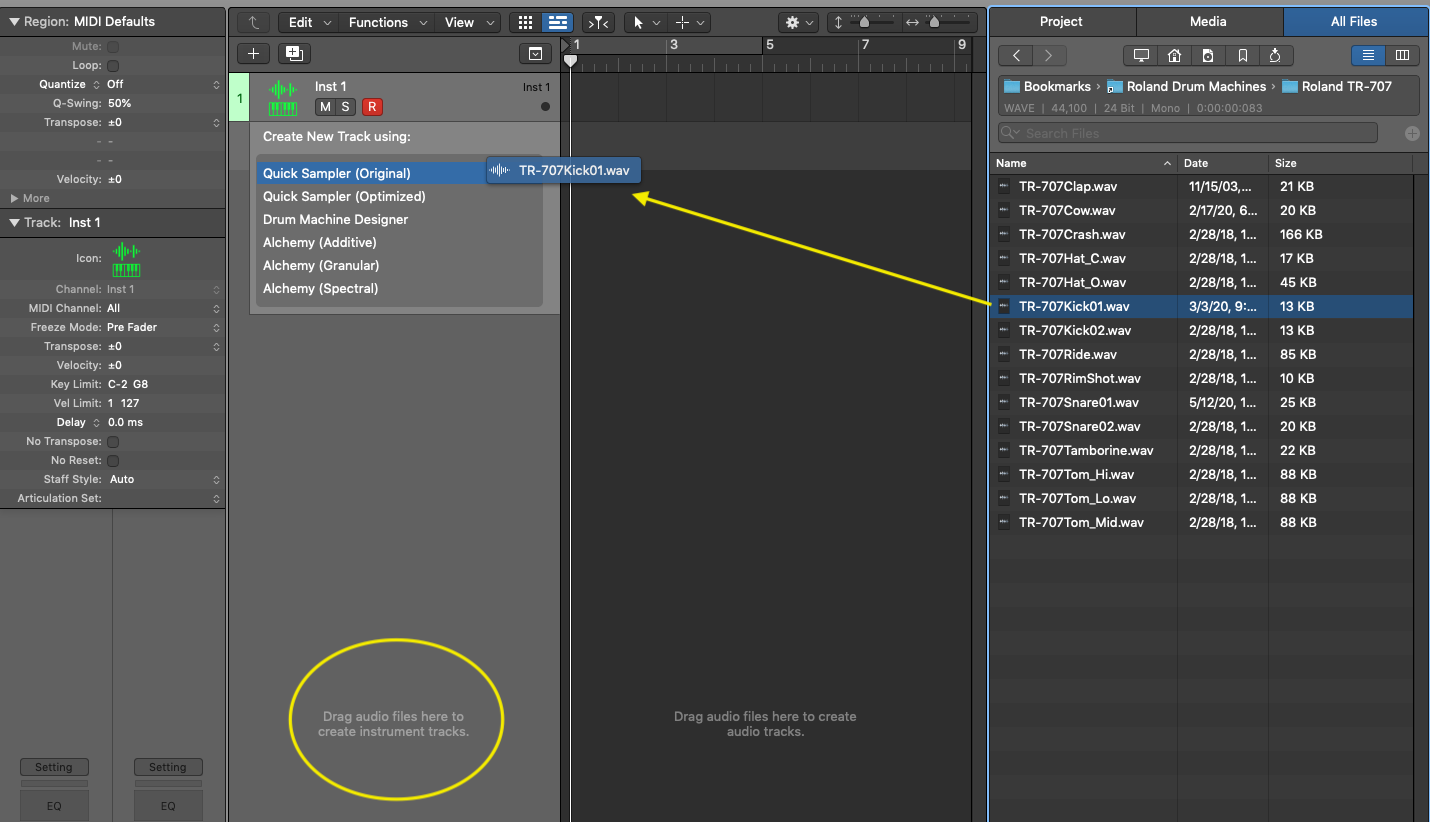Show Project folder in browser

coord(1208,56)
